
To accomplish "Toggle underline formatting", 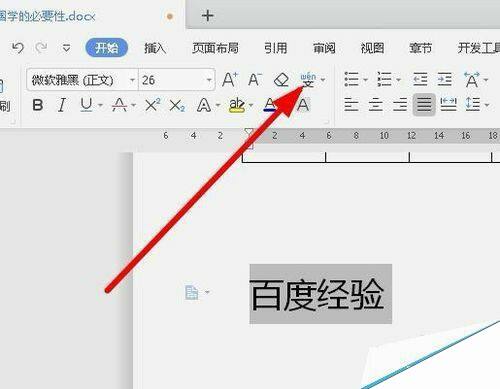I will (86, 105).
